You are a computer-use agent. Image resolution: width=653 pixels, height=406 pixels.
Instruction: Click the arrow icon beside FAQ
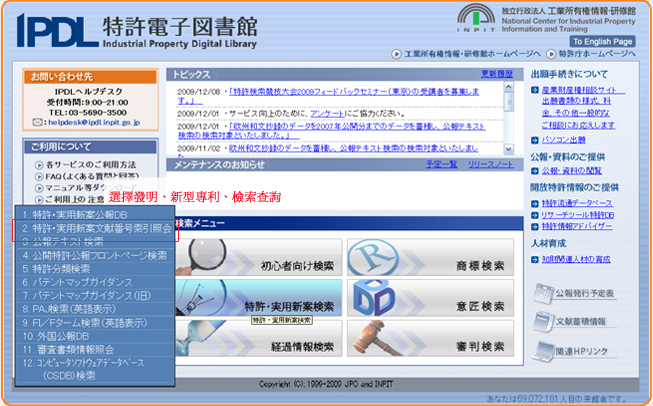39,177
